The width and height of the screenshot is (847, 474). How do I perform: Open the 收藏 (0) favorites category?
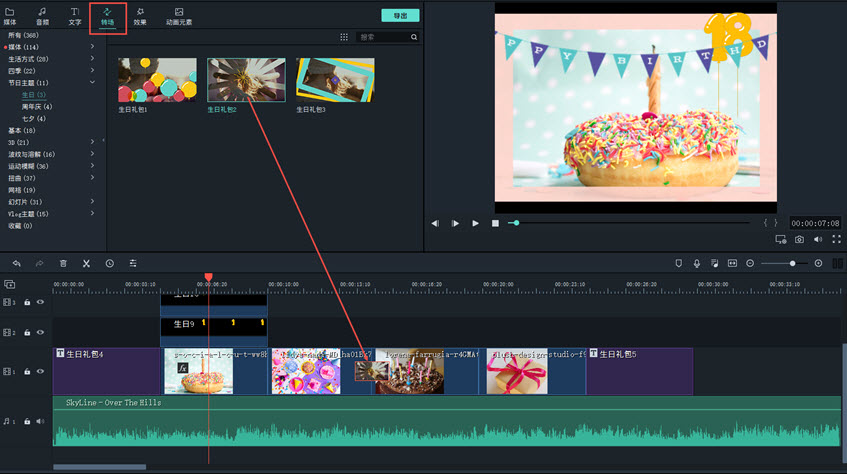coord(20,225)
